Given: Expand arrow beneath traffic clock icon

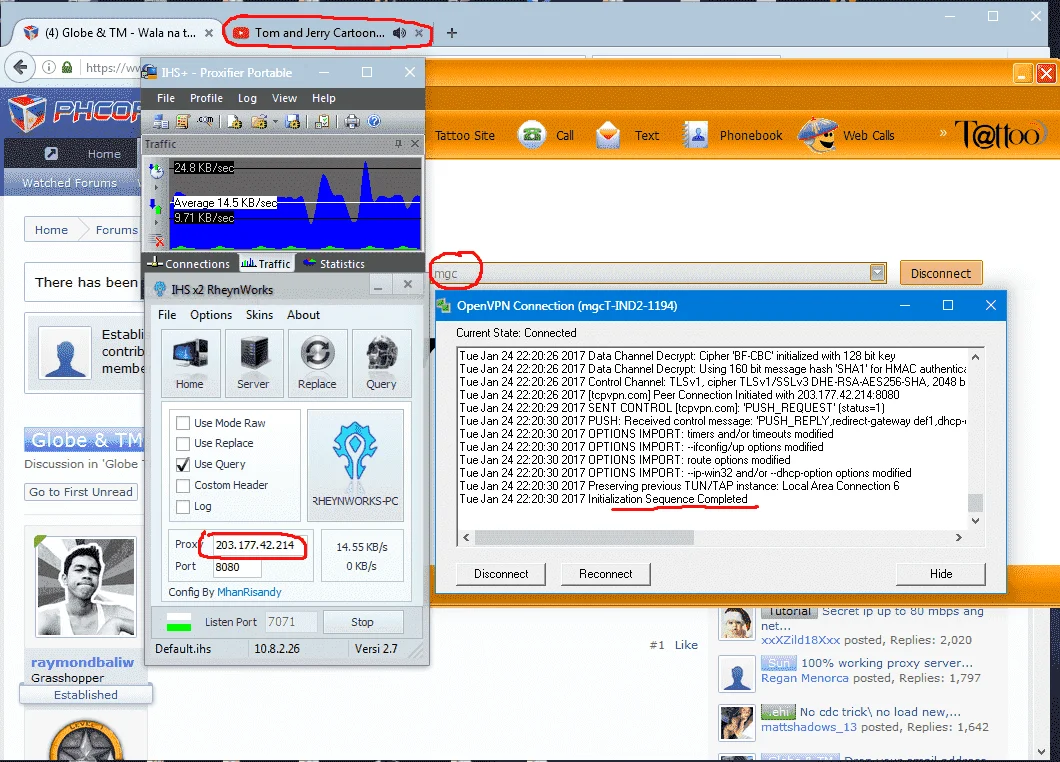Looking at the screenshot, I should [x=156, y=187].
